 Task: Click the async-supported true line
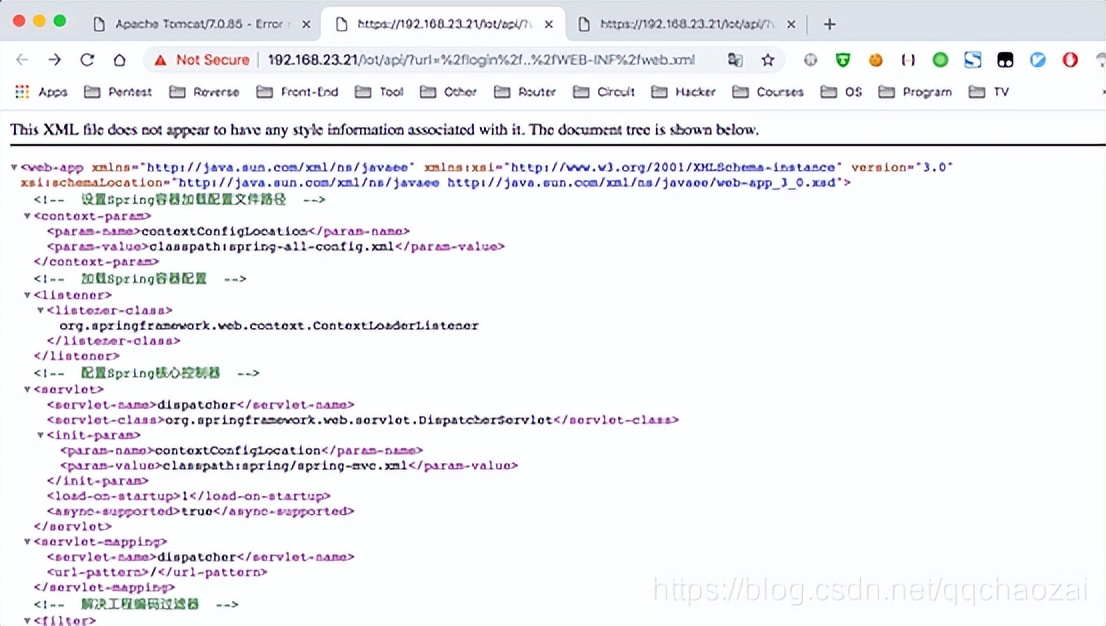tap(200, 511)
